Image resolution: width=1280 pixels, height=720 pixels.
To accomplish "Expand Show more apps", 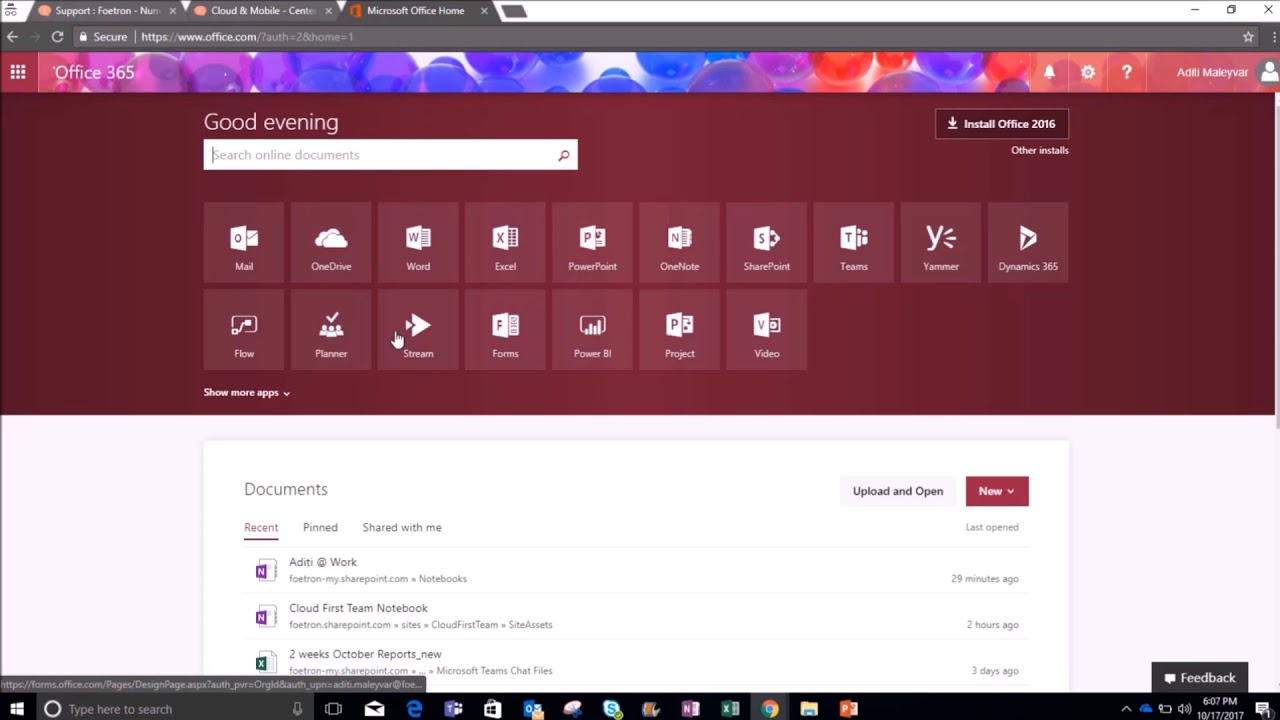I will click(247, 392).
